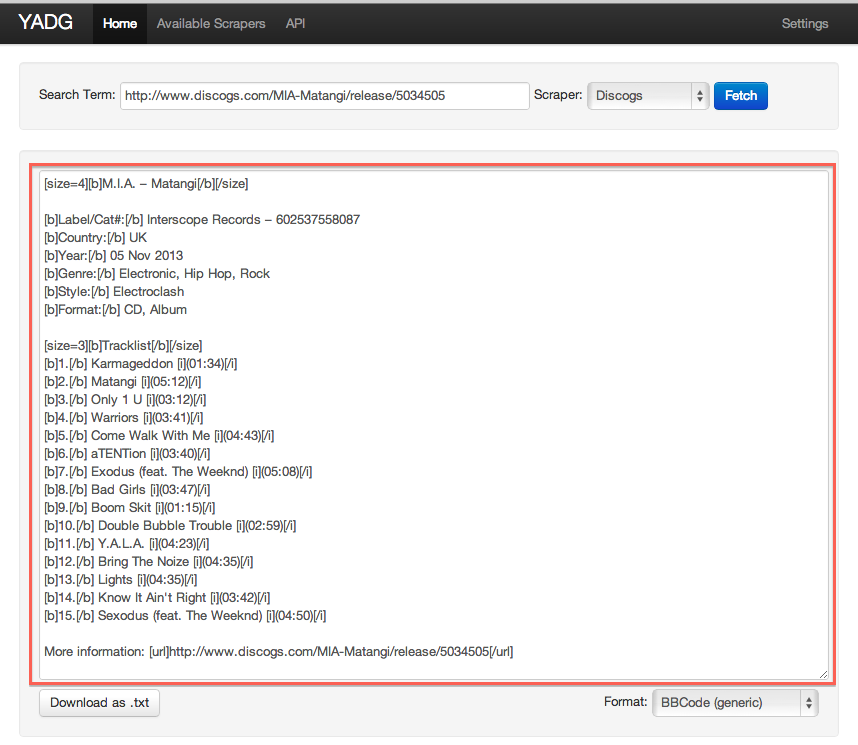Click track 15 Sexodus (feat. The Weeknd) line
This screenshot has height=745, width=858.
click(x=185, y=616)
